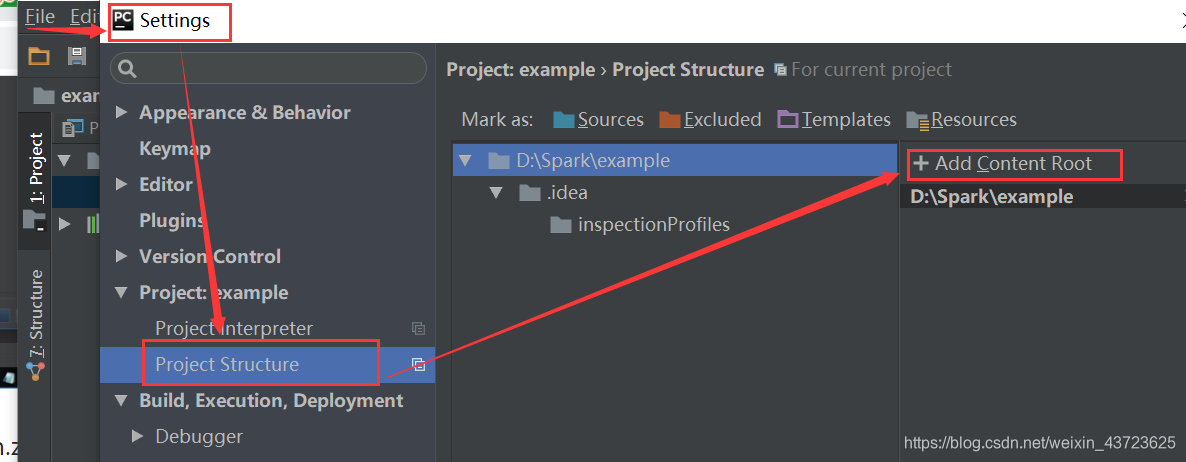Open the 7: Structure tool window tab
Image resolution: width=1186 pixels, height=462 pixels.
(x=35, y=314)
